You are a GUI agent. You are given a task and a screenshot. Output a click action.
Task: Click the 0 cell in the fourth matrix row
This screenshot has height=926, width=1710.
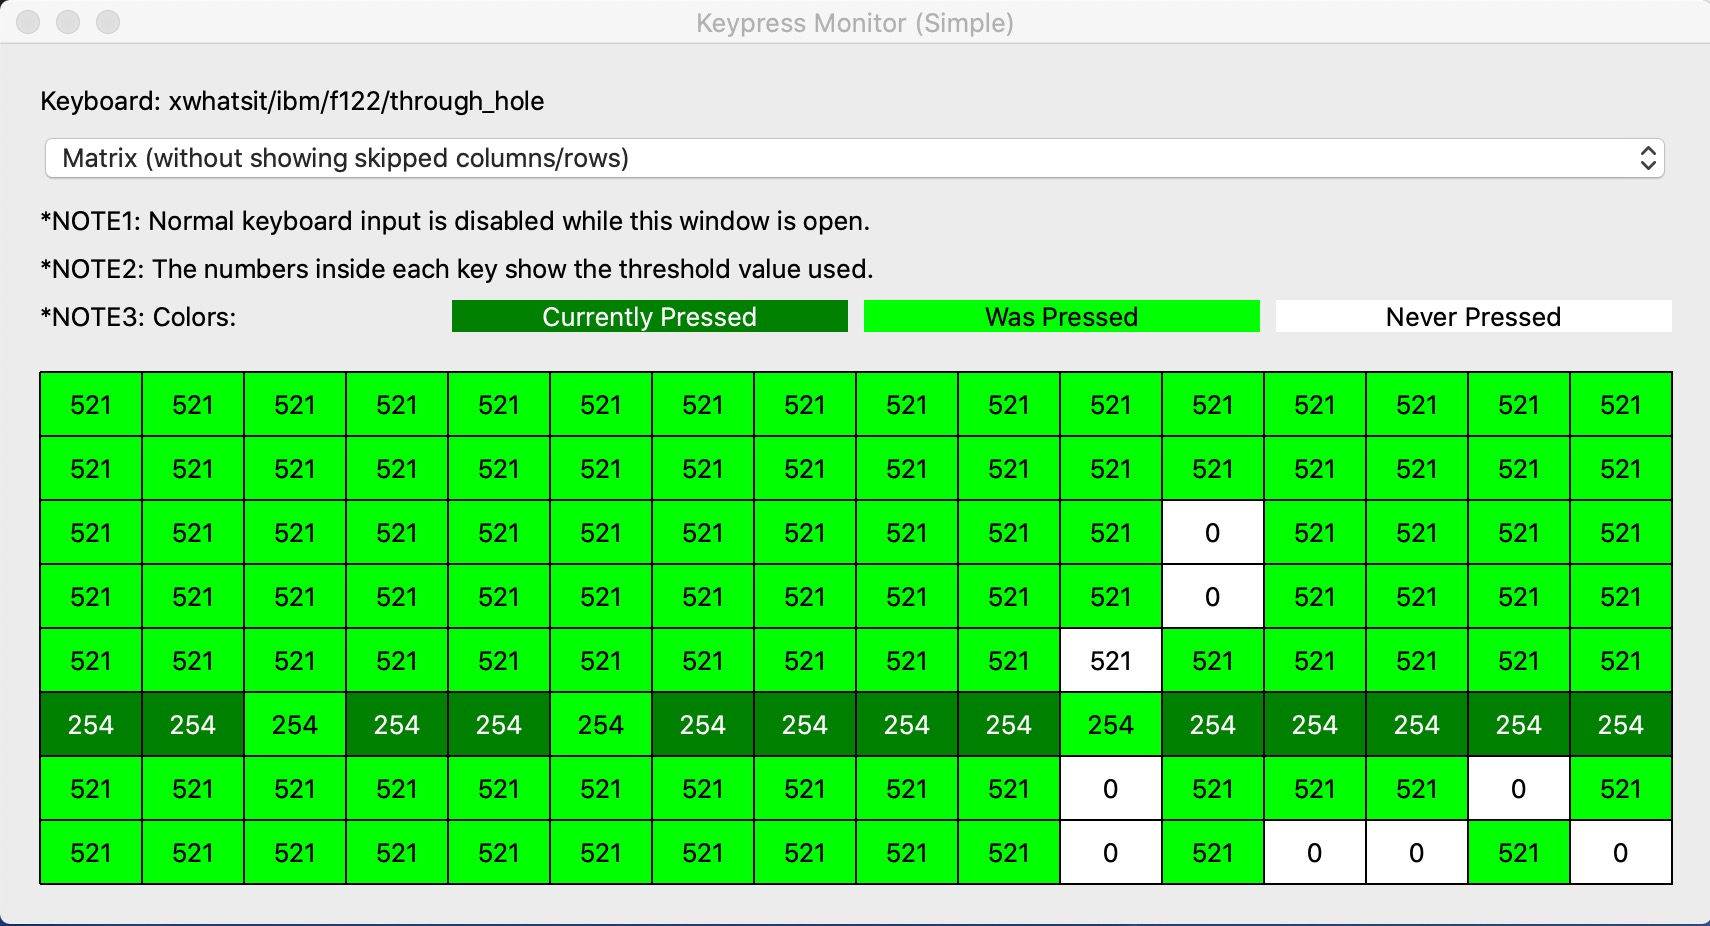pyautogui.click(x=1212, y=597)
